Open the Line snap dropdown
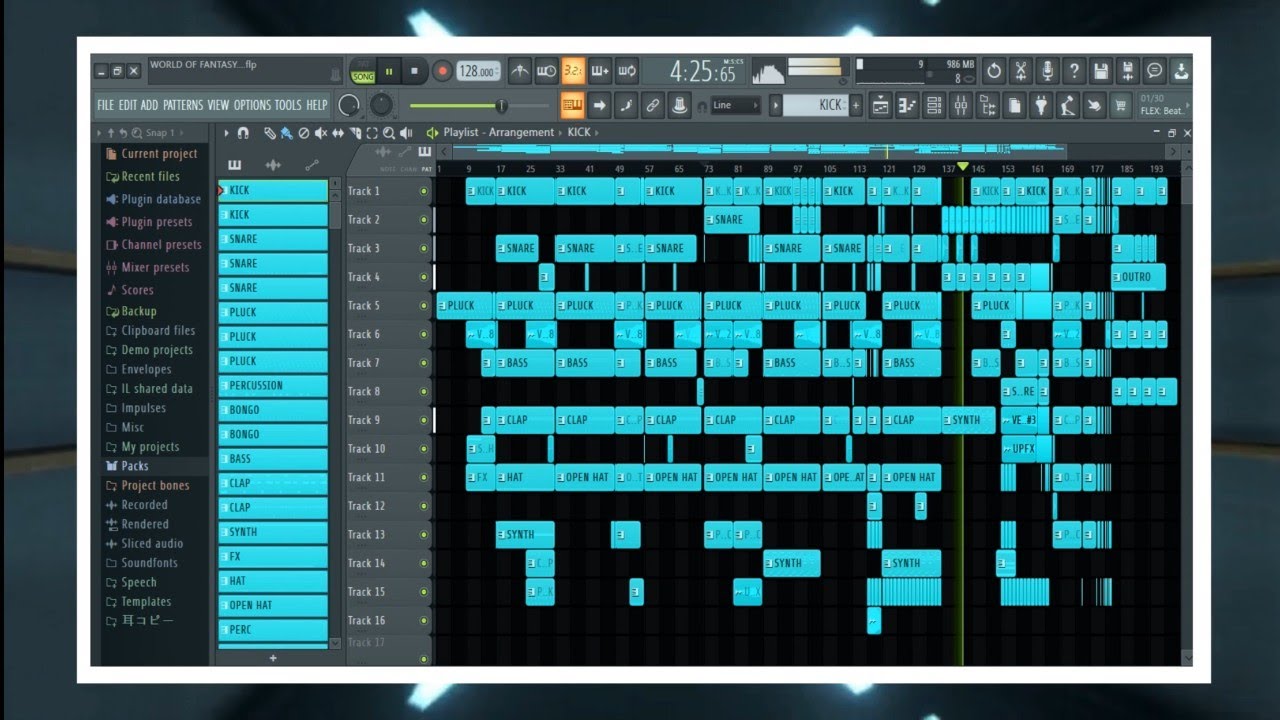 [735, 105]
